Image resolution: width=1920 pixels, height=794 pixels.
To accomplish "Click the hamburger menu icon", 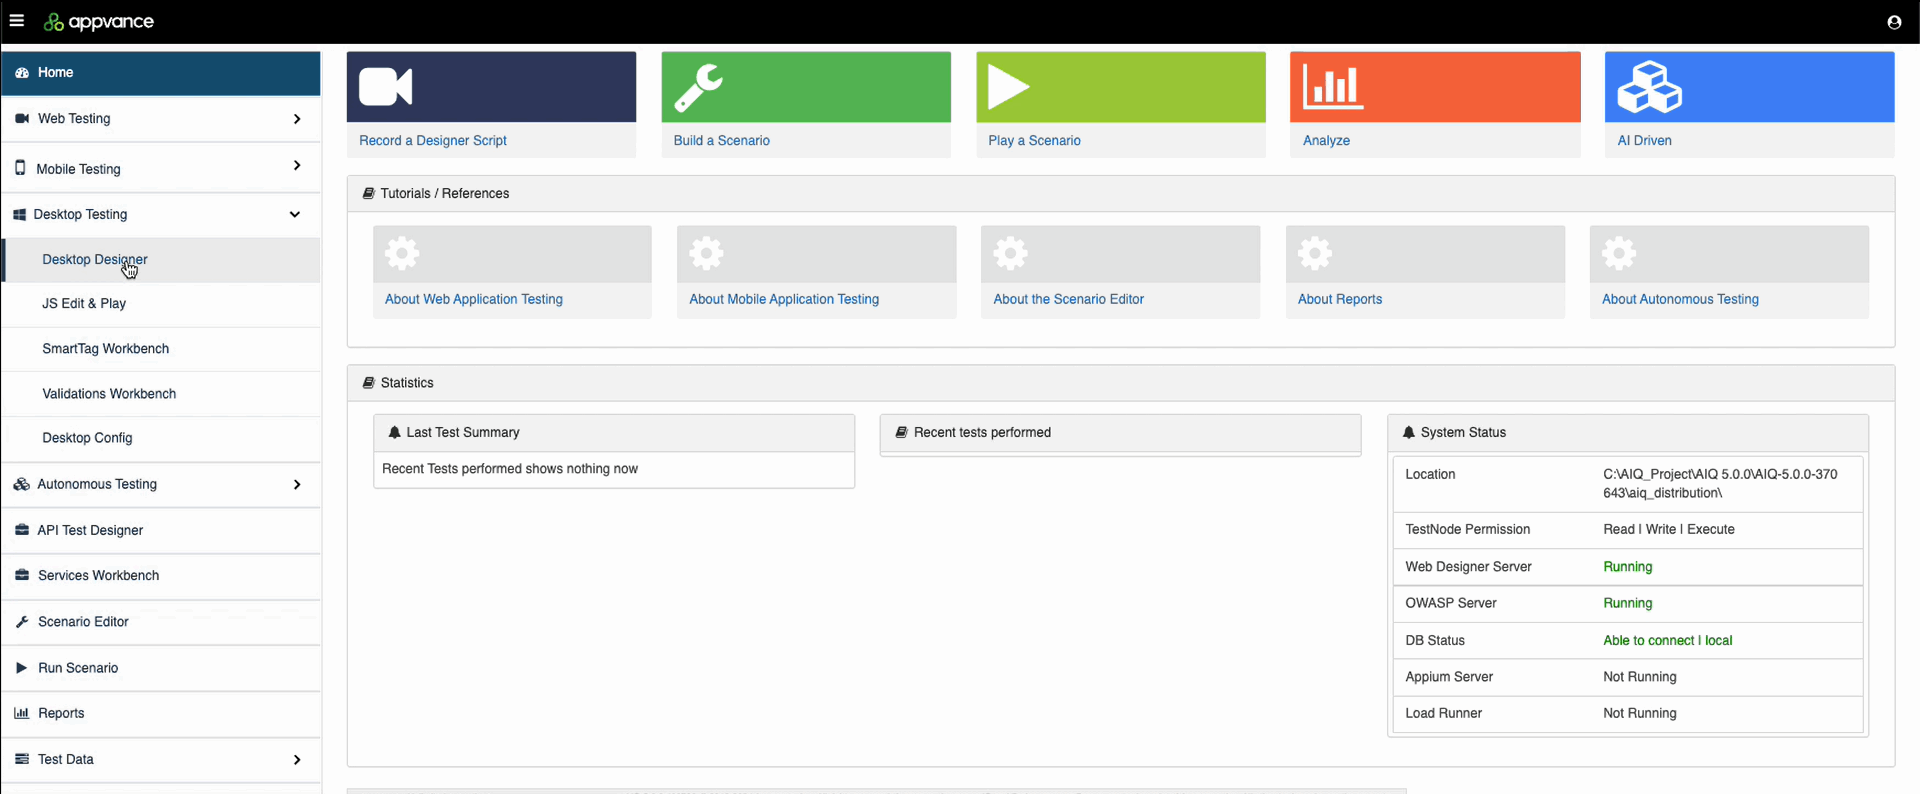I will (17, 21).
